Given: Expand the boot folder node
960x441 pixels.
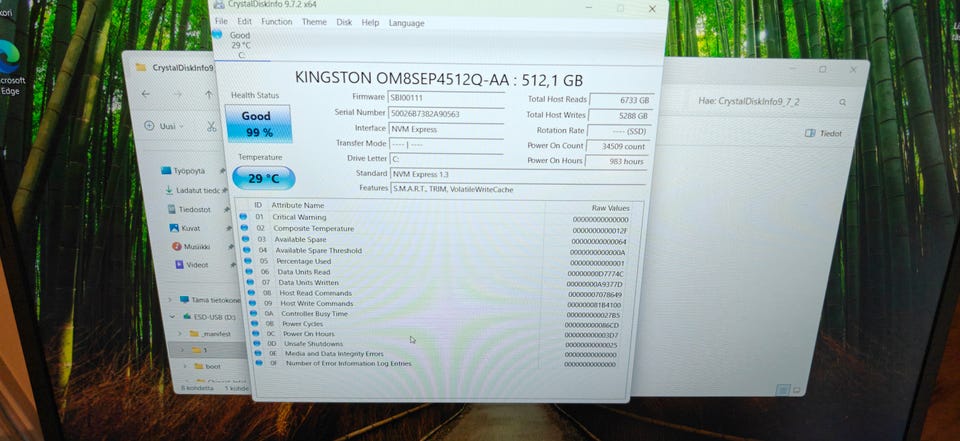Looking at the screenshot, I should [185, 366].
